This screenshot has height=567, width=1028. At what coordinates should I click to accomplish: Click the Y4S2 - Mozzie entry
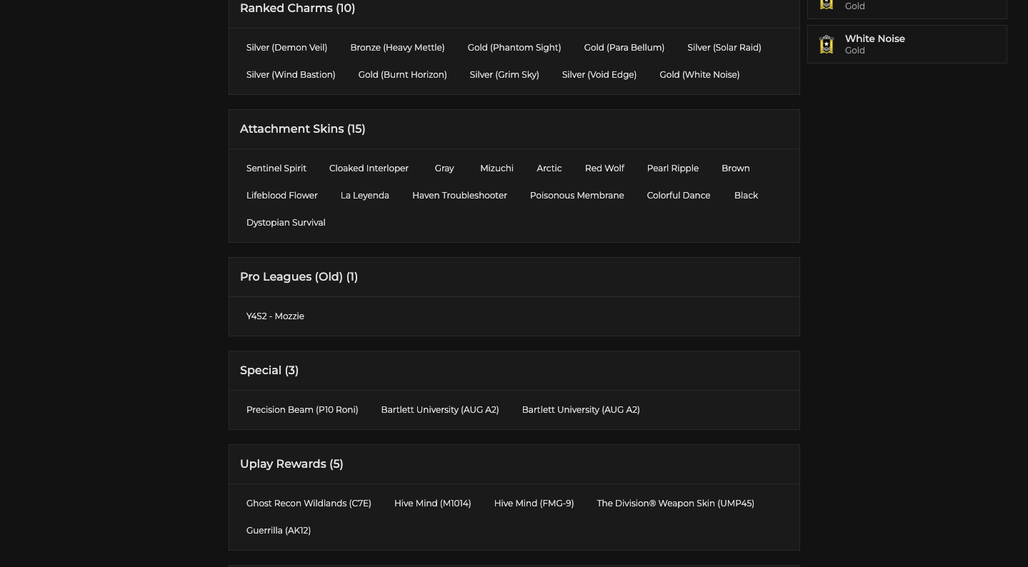(275, 316)
